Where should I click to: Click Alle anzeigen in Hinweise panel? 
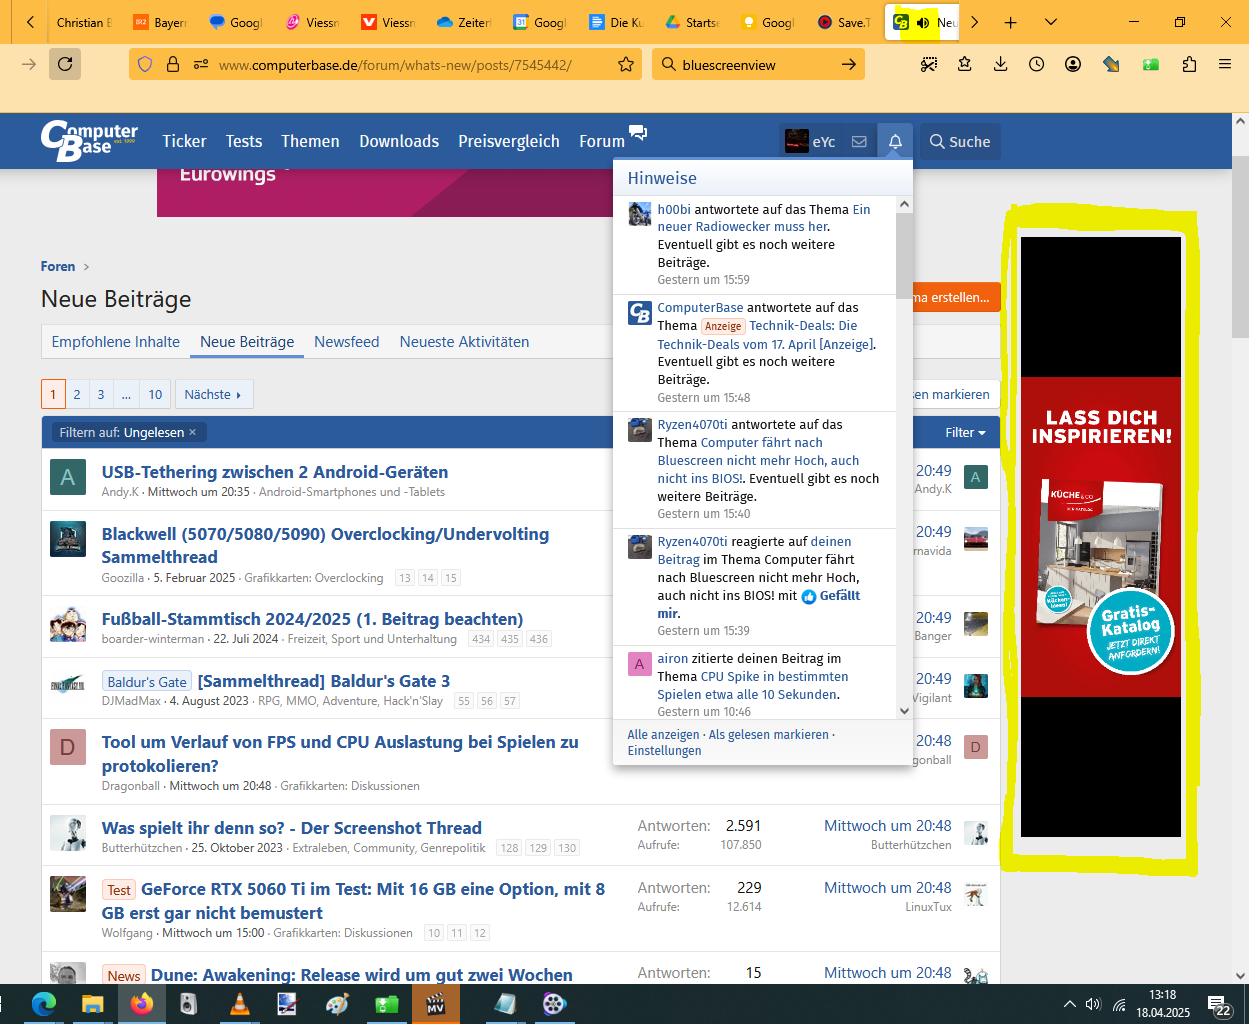click(664, 734)
